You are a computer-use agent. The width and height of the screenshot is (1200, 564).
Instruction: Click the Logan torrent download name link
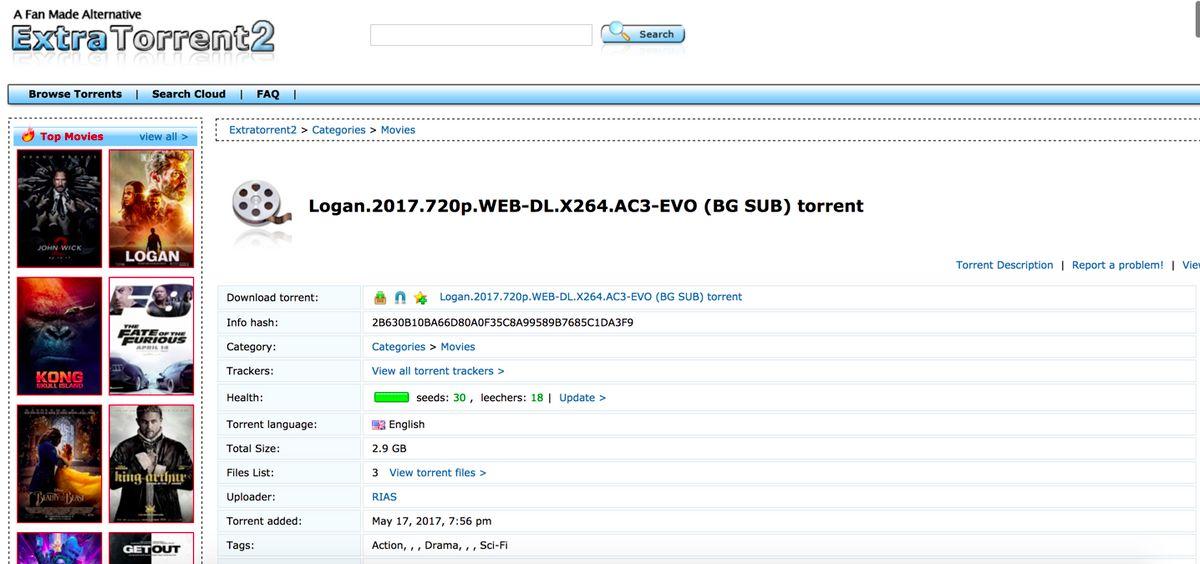point(591,297)
